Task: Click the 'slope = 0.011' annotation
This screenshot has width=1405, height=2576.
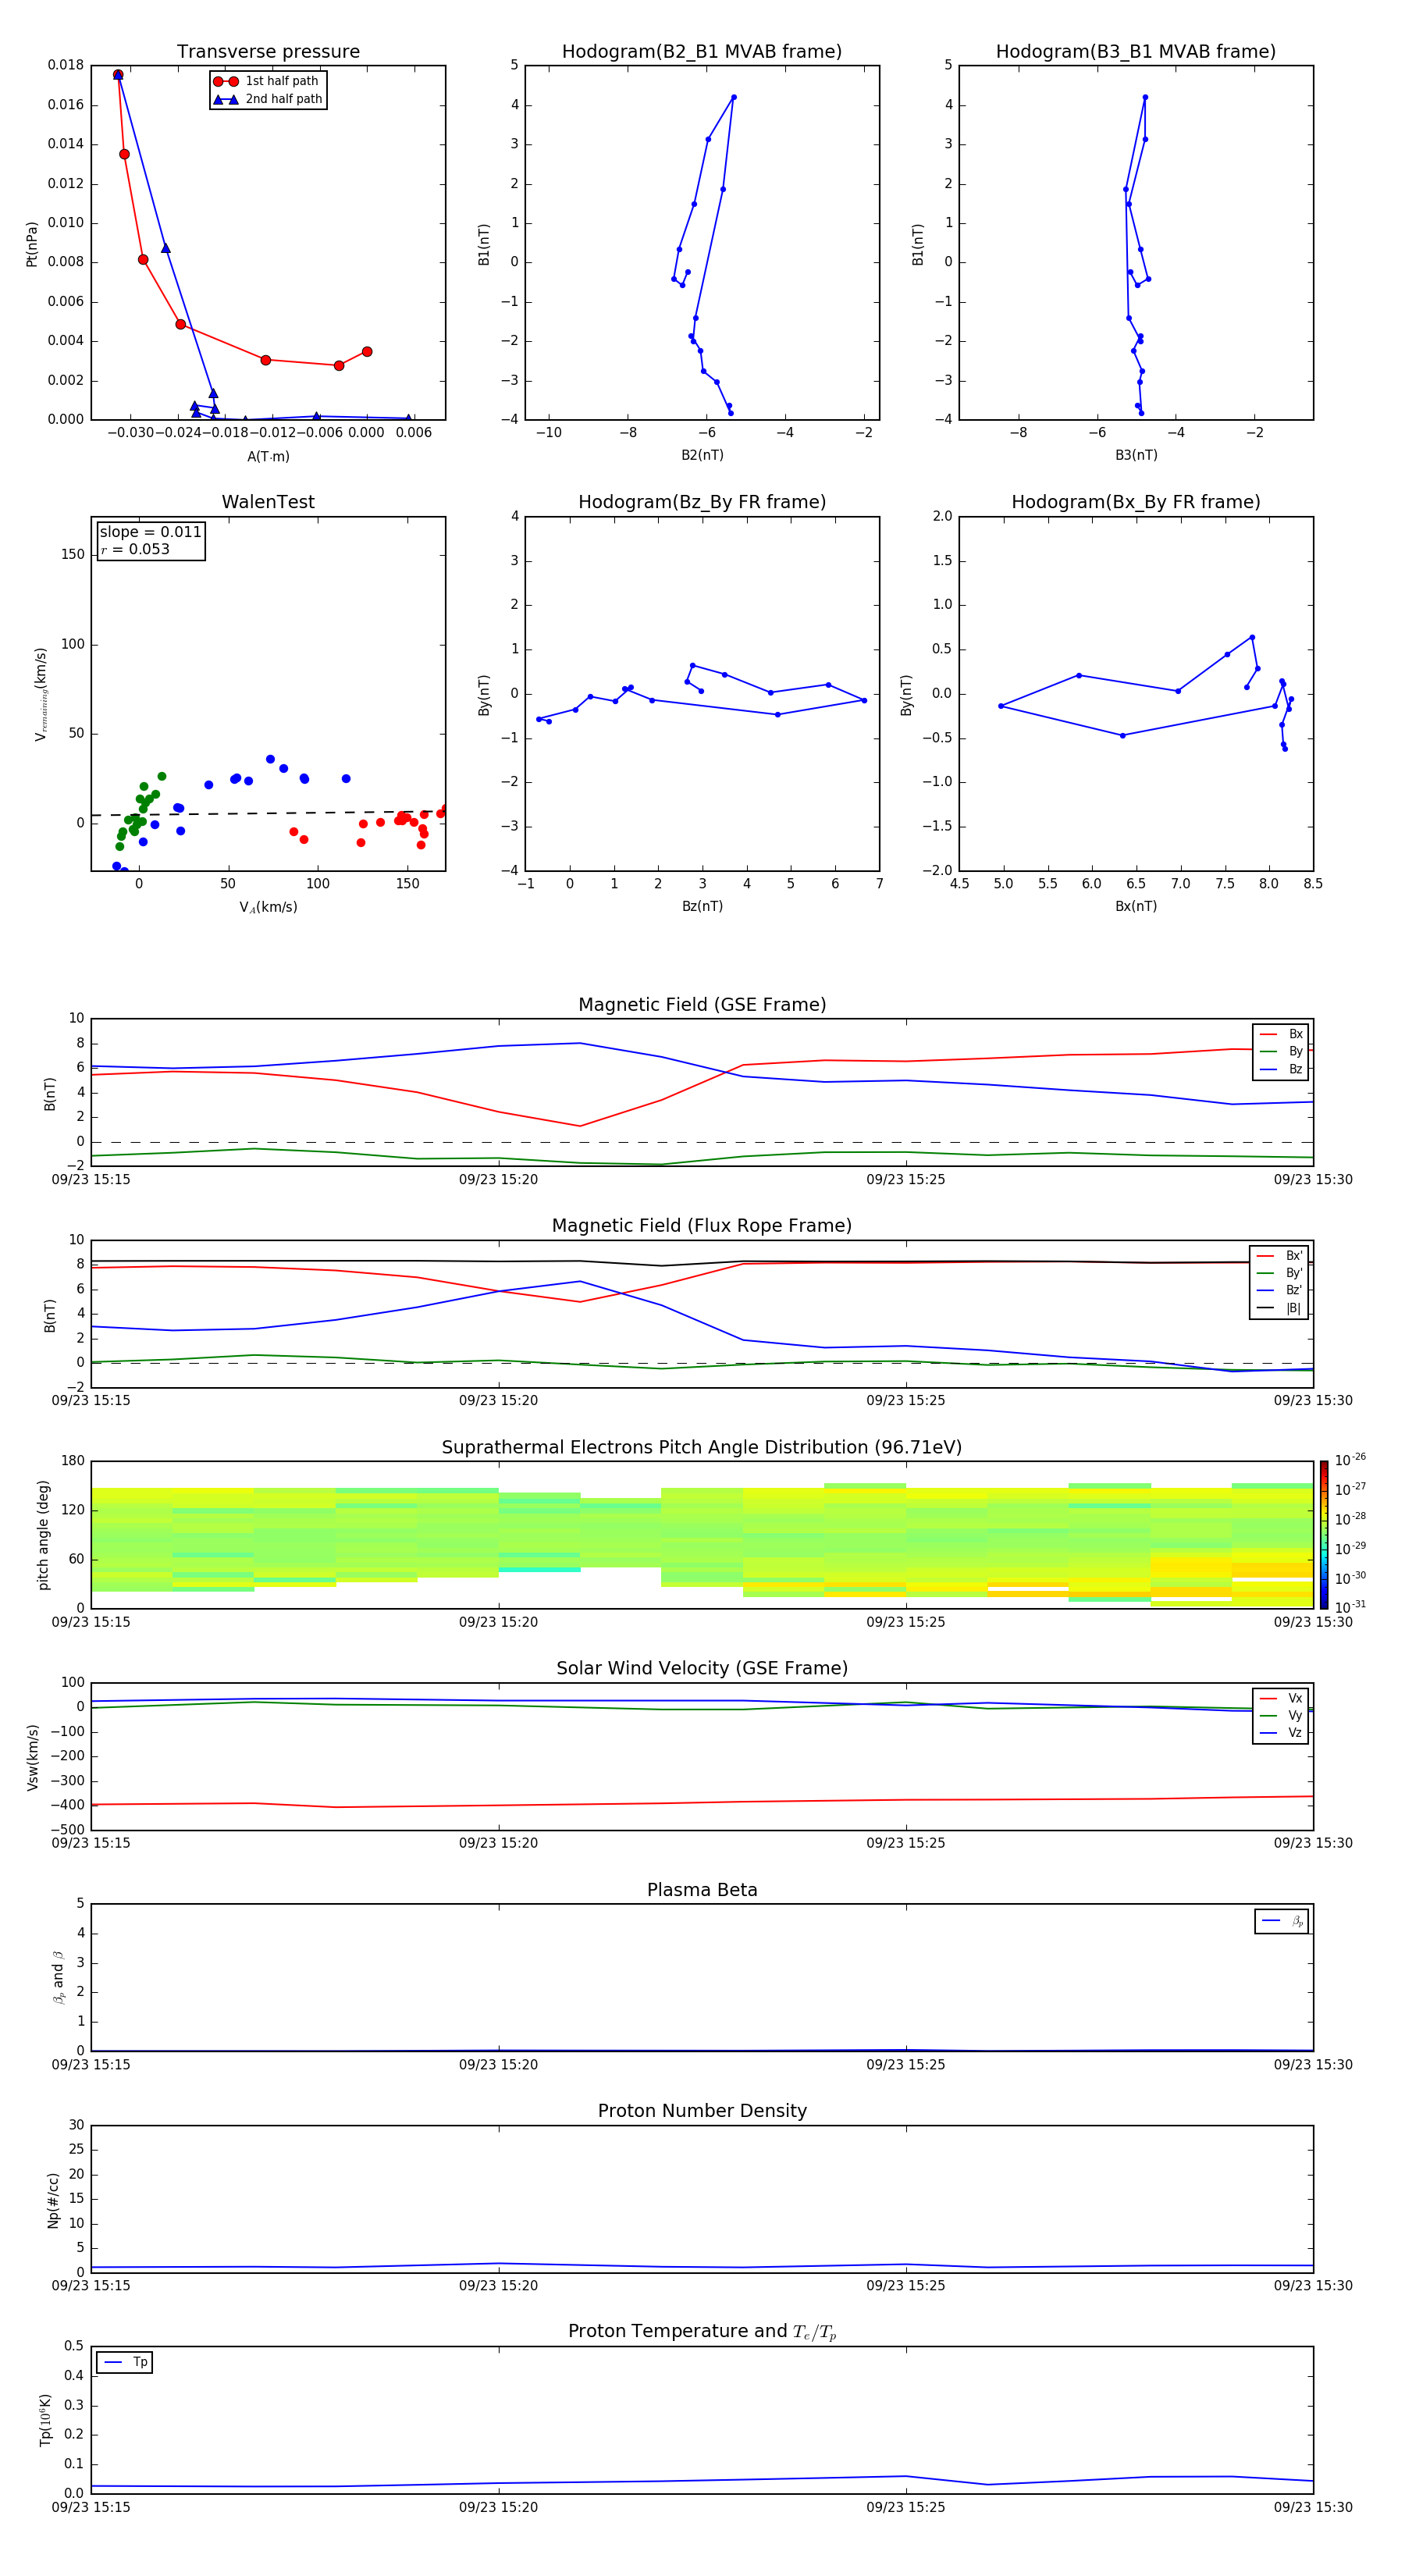Action: click(150, 532)
